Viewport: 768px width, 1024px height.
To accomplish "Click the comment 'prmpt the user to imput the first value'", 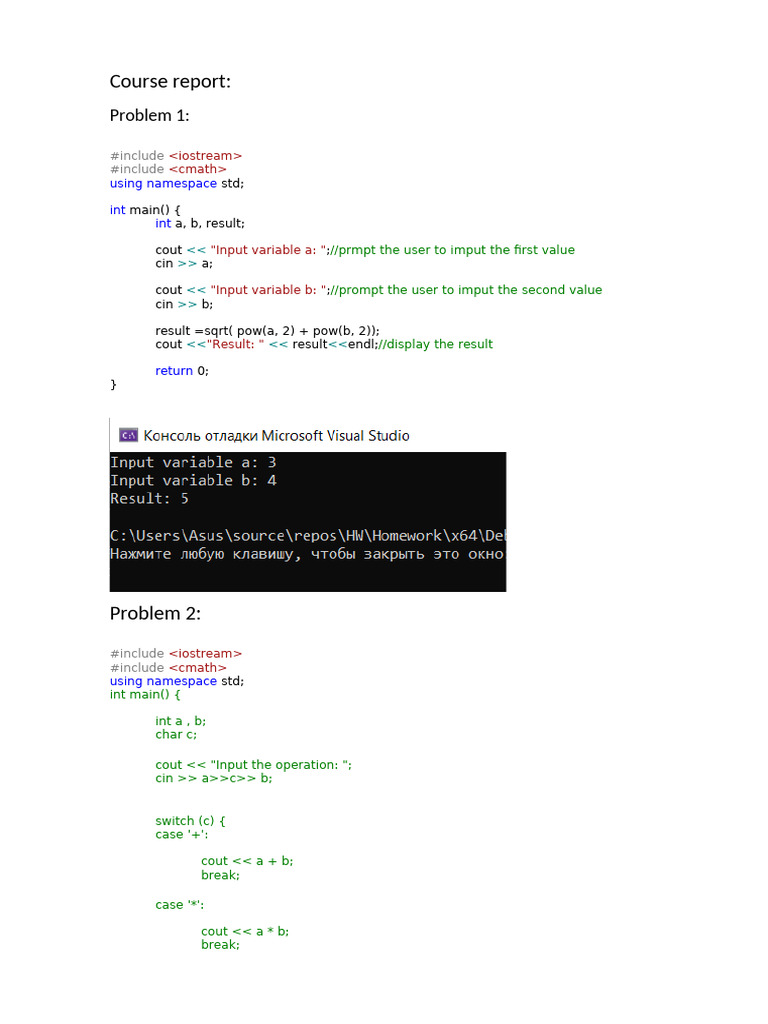I will point(456,250).
